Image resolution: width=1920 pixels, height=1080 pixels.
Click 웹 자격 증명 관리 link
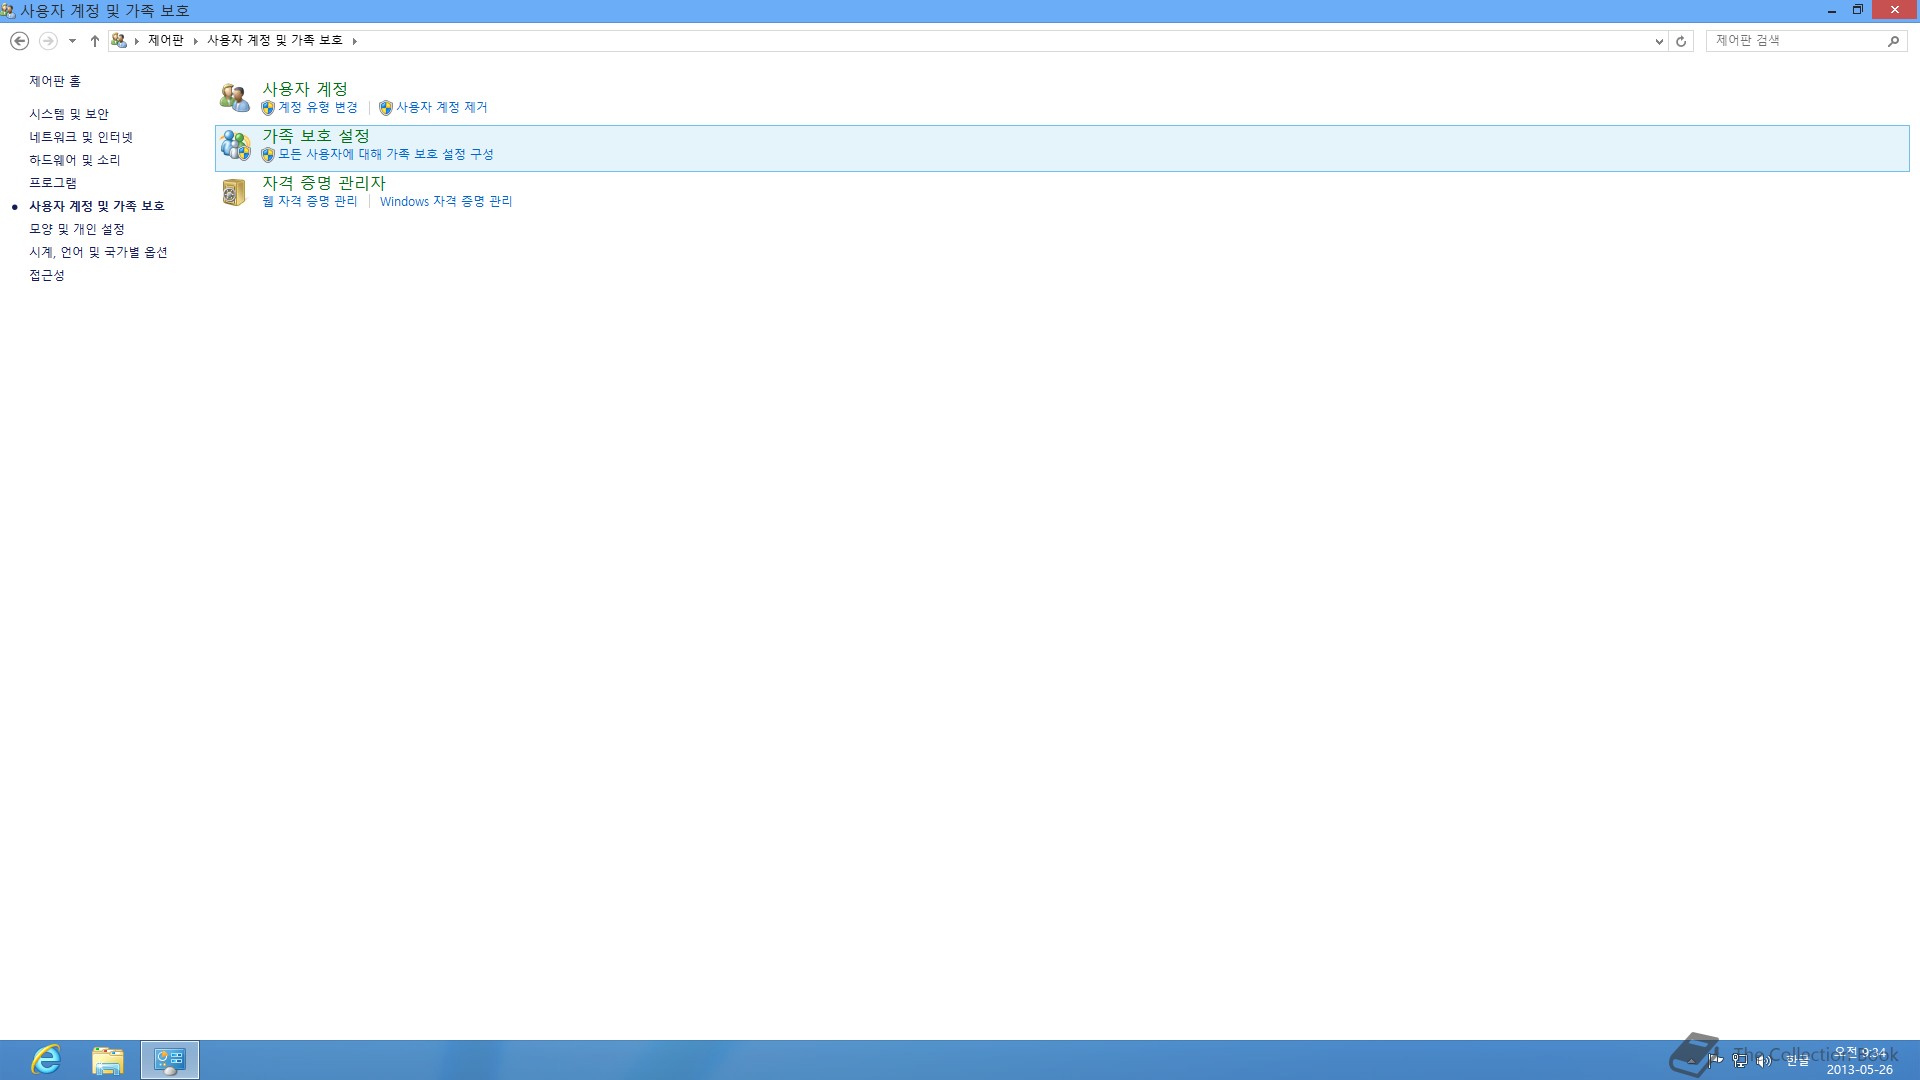(x=310, y=201)
